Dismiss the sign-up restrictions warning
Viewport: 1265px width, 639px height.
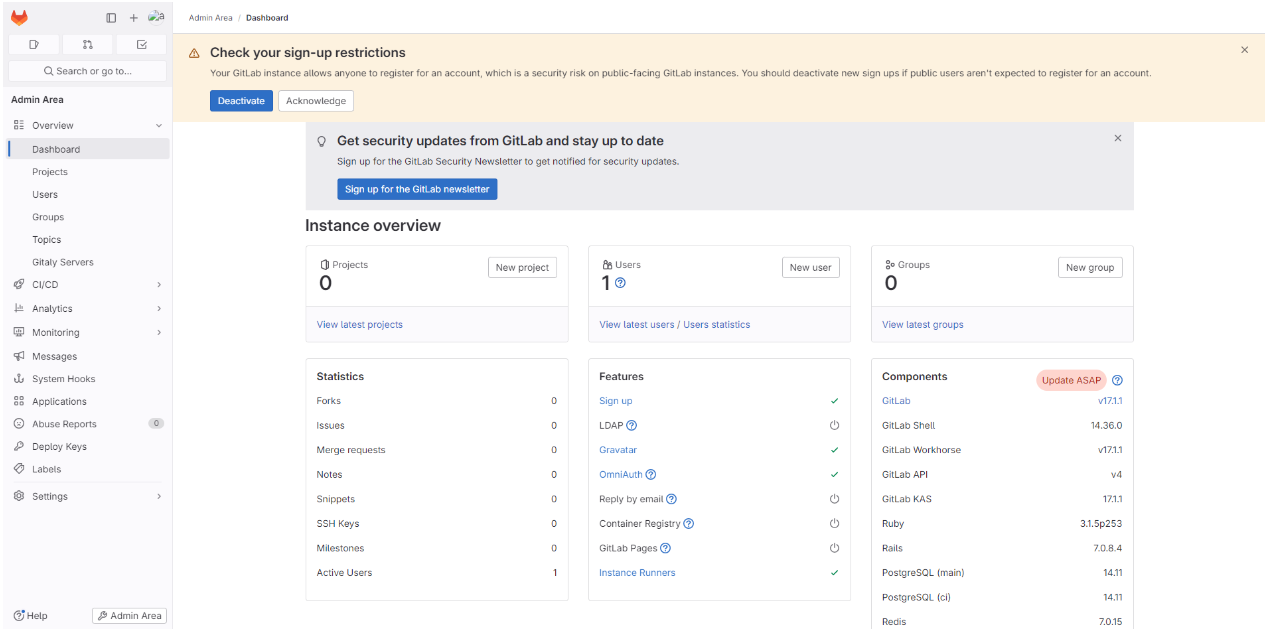point(1244,50)
